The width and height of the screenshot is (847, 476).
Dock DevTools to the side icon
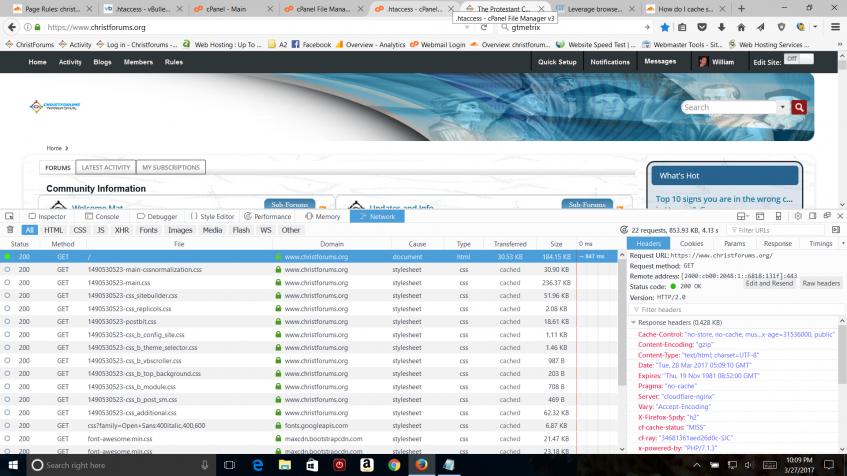tap(812, 216)
